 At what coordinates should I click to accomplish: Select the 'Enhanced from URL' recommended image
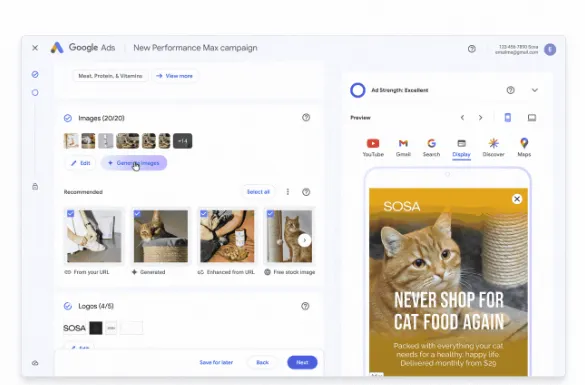click(x=227, y=236)
